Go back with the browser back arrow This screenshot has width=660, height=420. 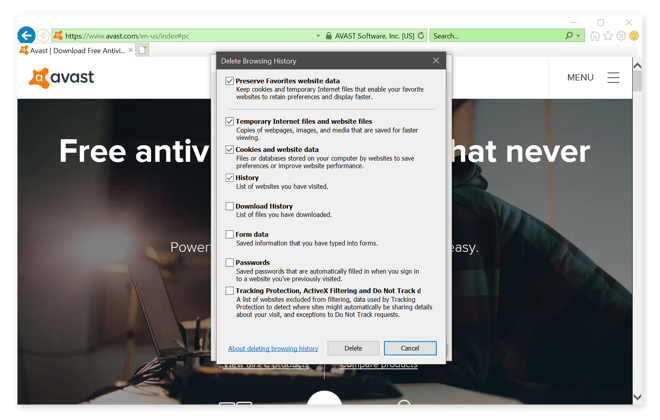click(x=27, y=35)
